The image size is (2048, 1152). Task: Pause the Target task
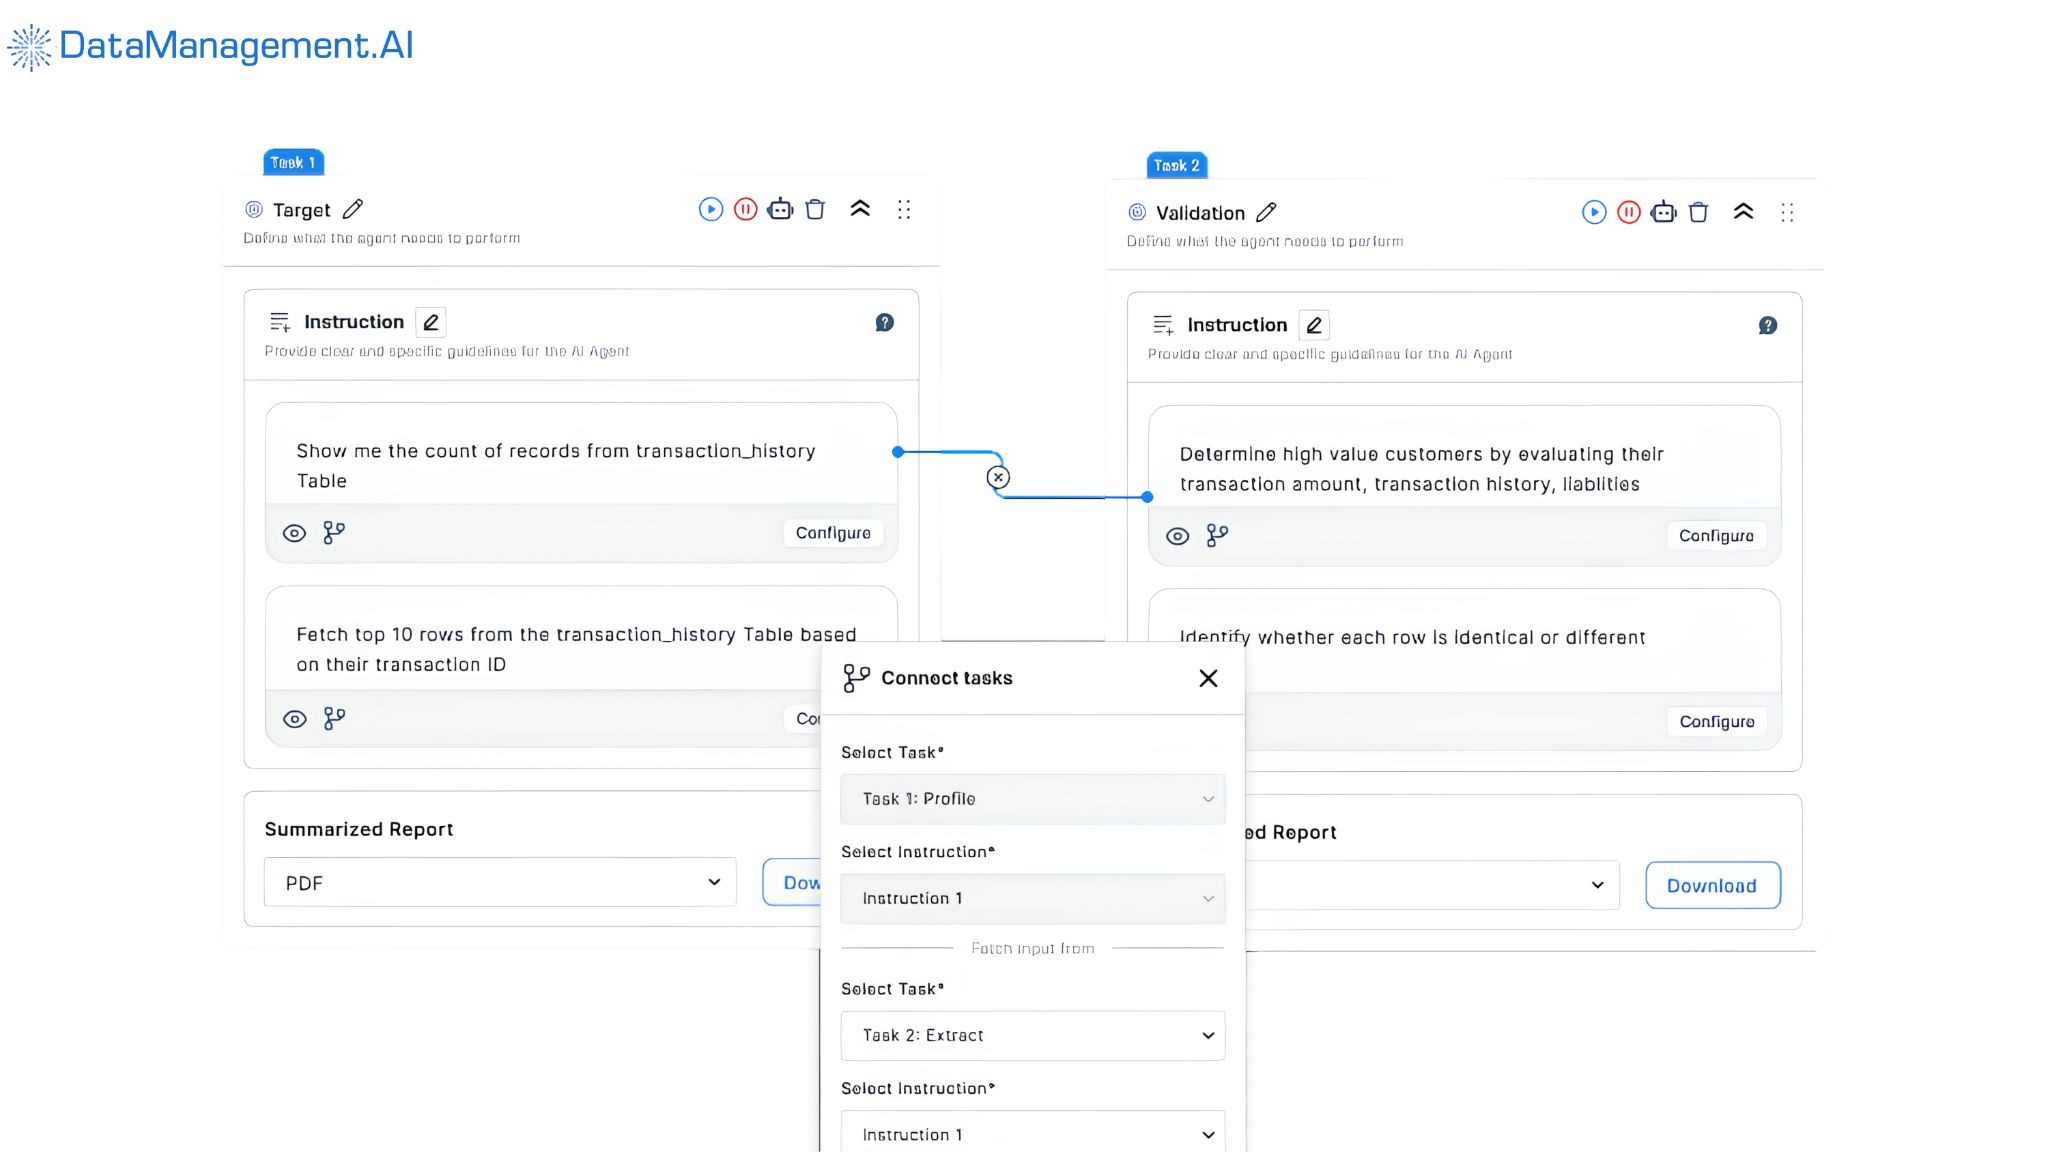point(746,209)
